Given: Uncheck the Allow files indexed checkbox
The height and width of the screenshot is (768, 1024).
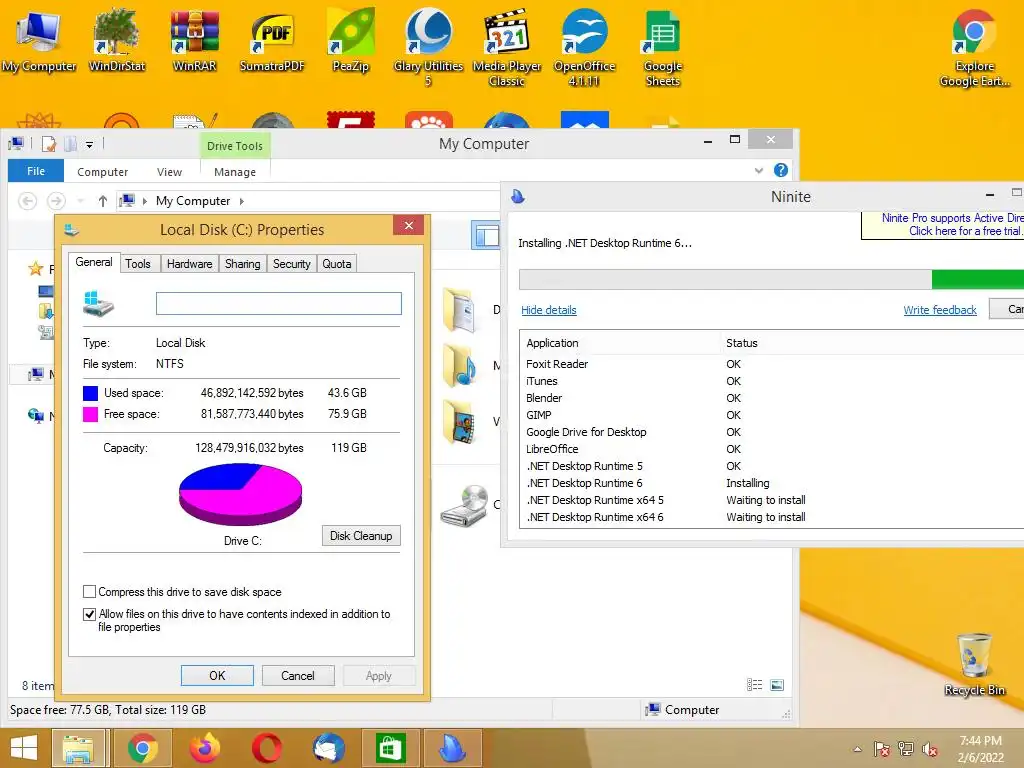Looking at the screenshot, I should click(x=89, y=614).
